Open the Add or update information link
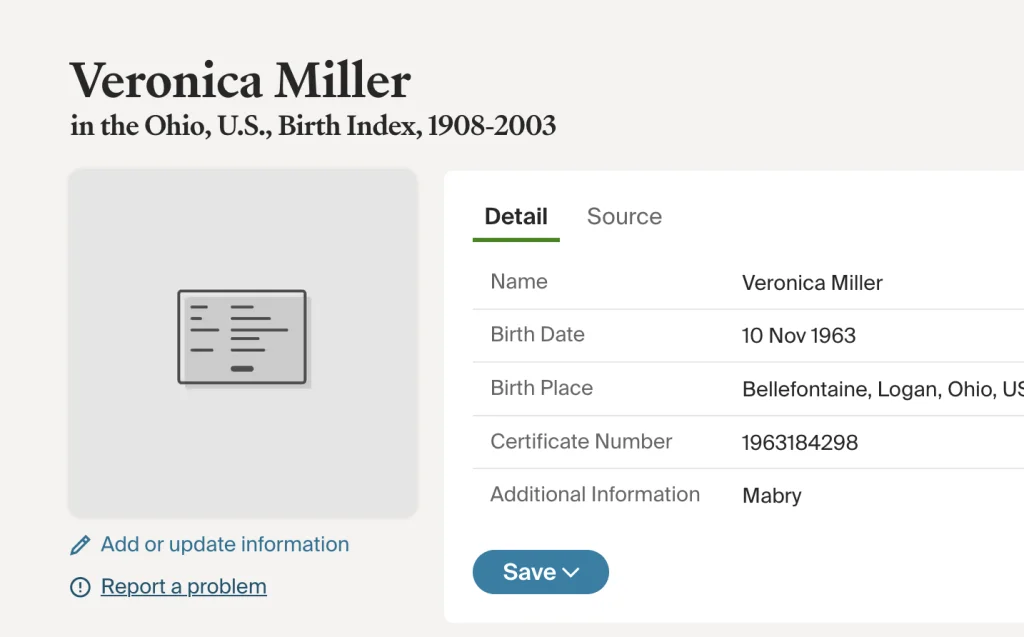The image size is (1024, 637). point(224,545)
